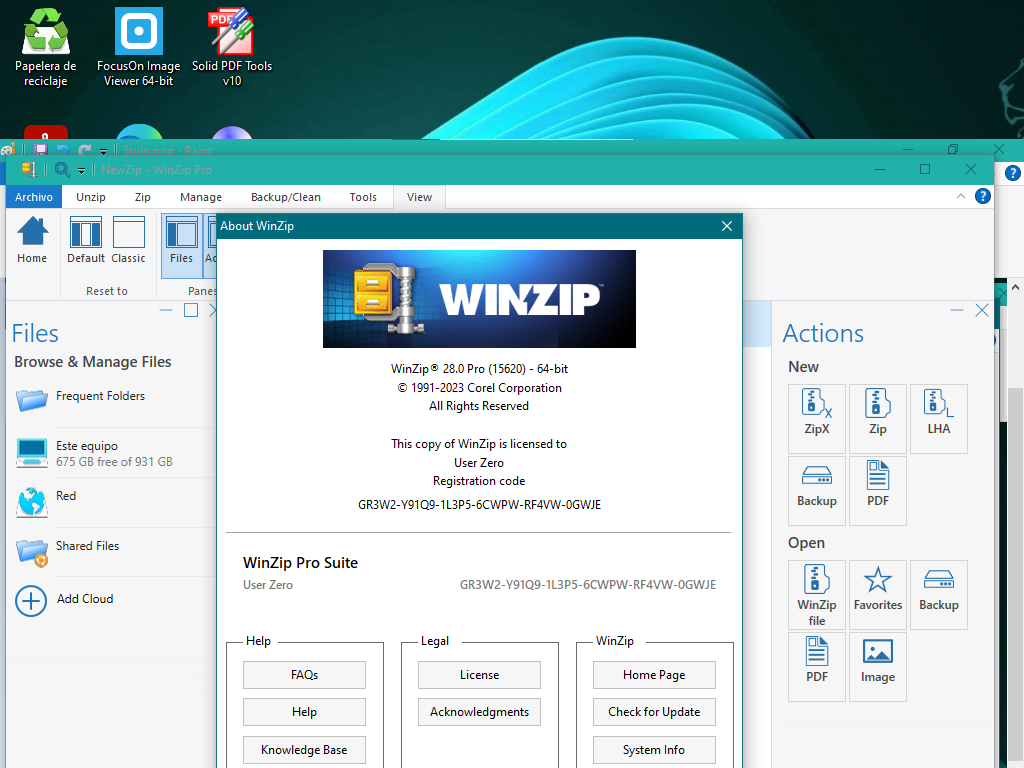Open the Knowledge Base button
Screen dimensions: 1024x768
tap(304, 750)
